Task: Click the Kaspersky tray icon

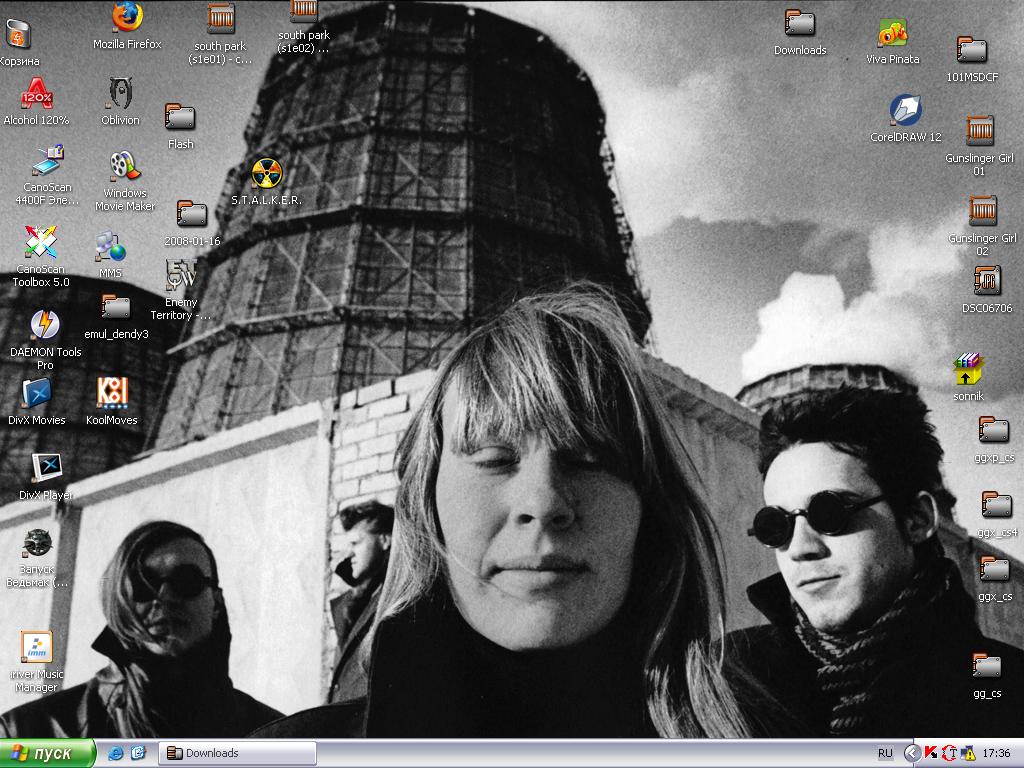Action: point(931,753)
